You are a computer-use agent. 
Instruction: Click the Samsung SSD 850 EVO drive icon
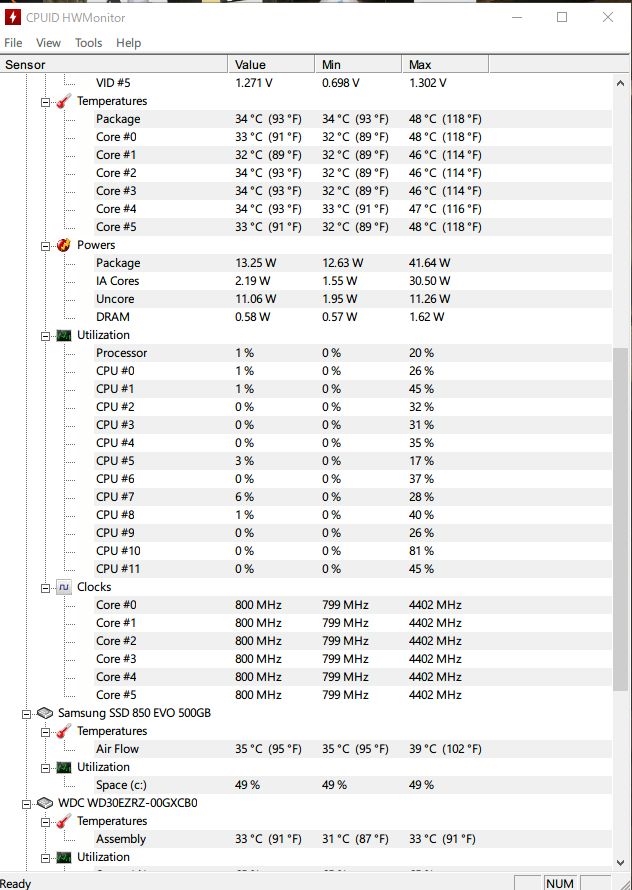tap(45, 713)
